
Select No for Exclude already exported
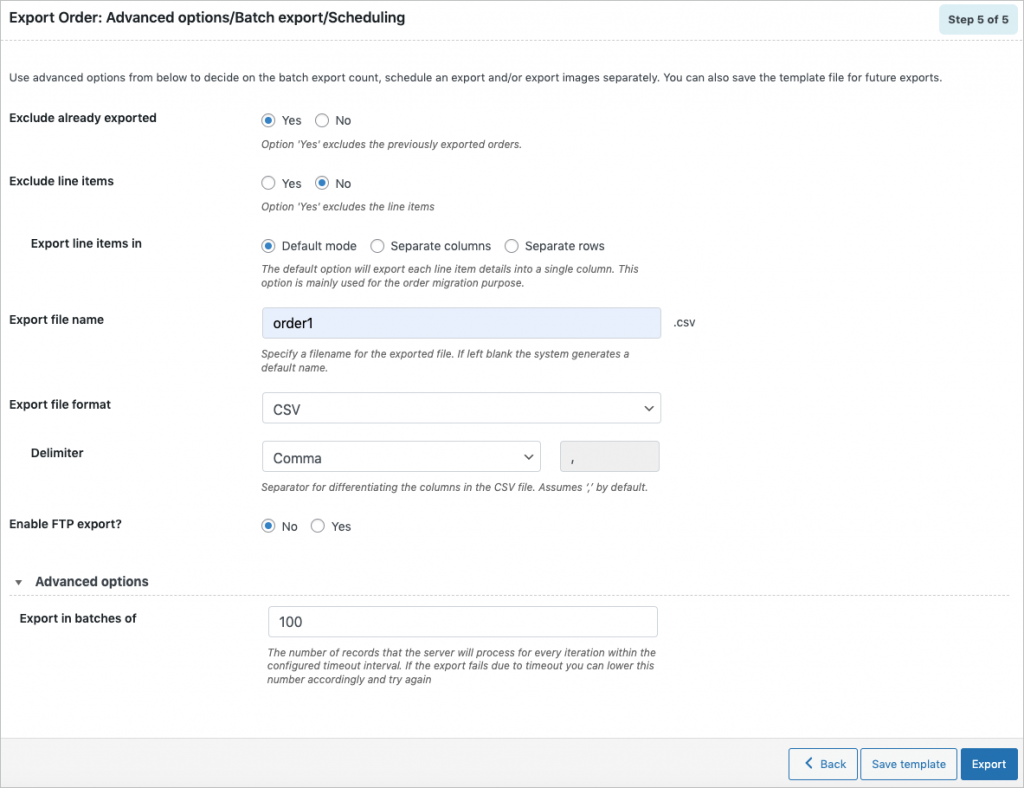point(321,120)
